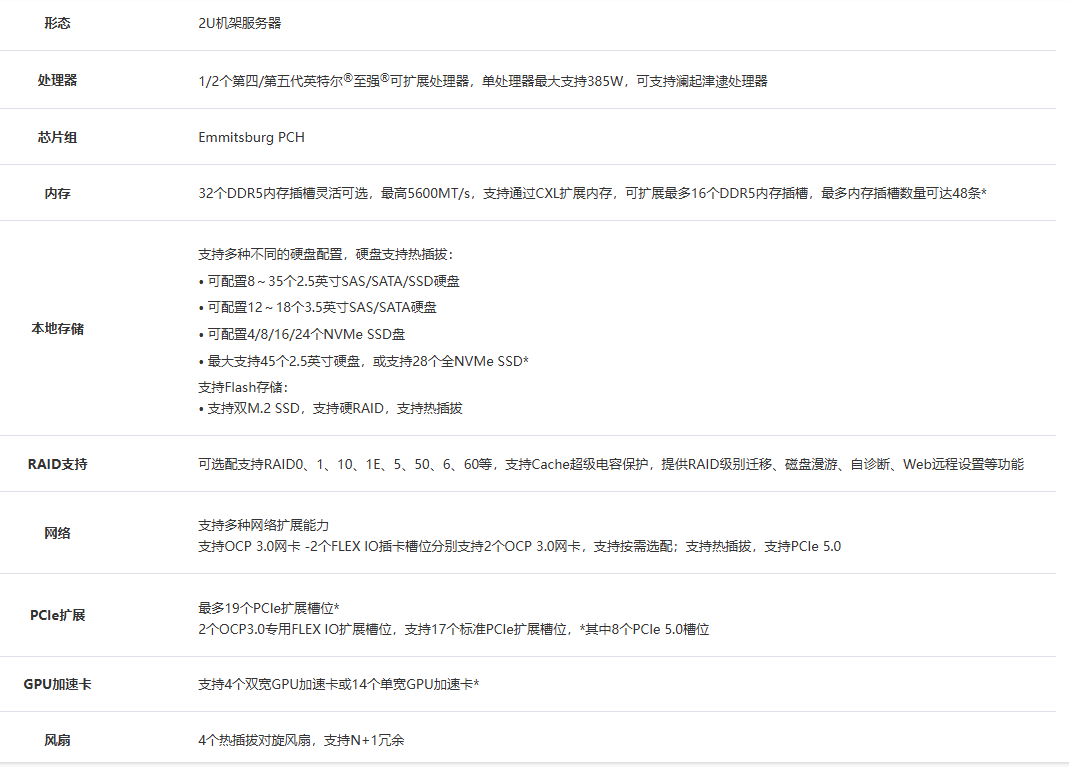The image size is (1069, 767).
Task: Click the RAID0、1、10 levels description
Action: click(x=611, y=464)
